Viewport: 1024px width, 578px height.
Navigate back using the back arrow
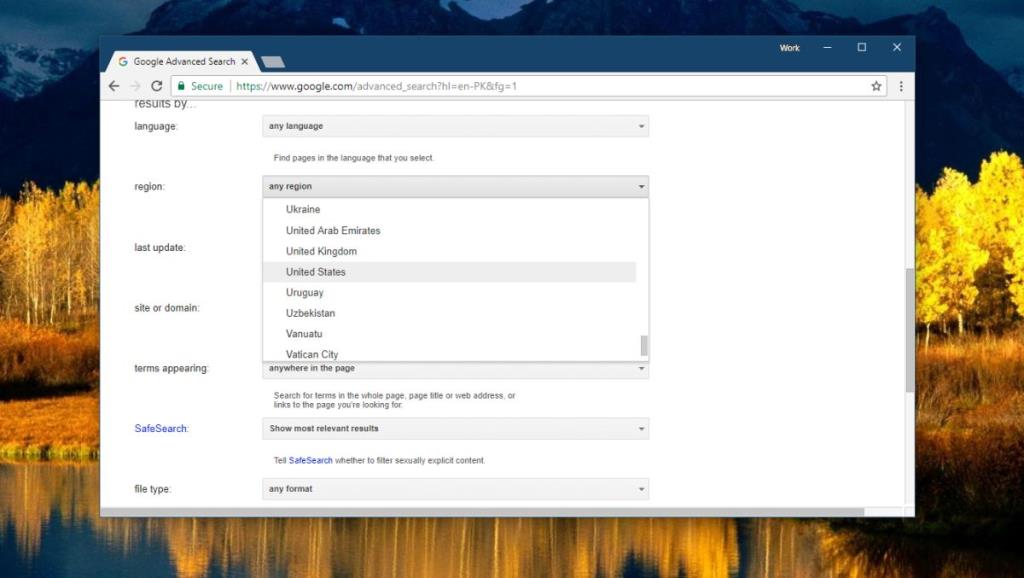113,86
